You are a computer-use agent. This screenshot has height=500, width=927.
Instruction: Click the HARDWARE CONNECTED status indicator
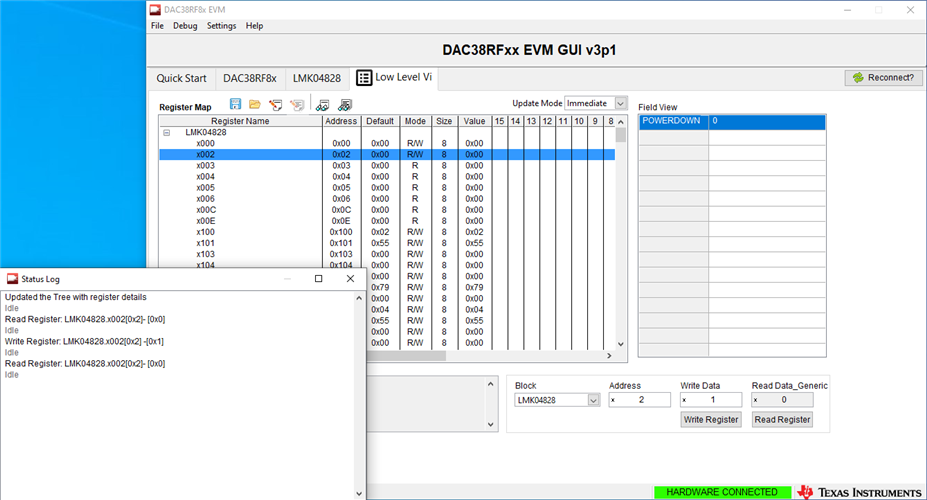722,492
